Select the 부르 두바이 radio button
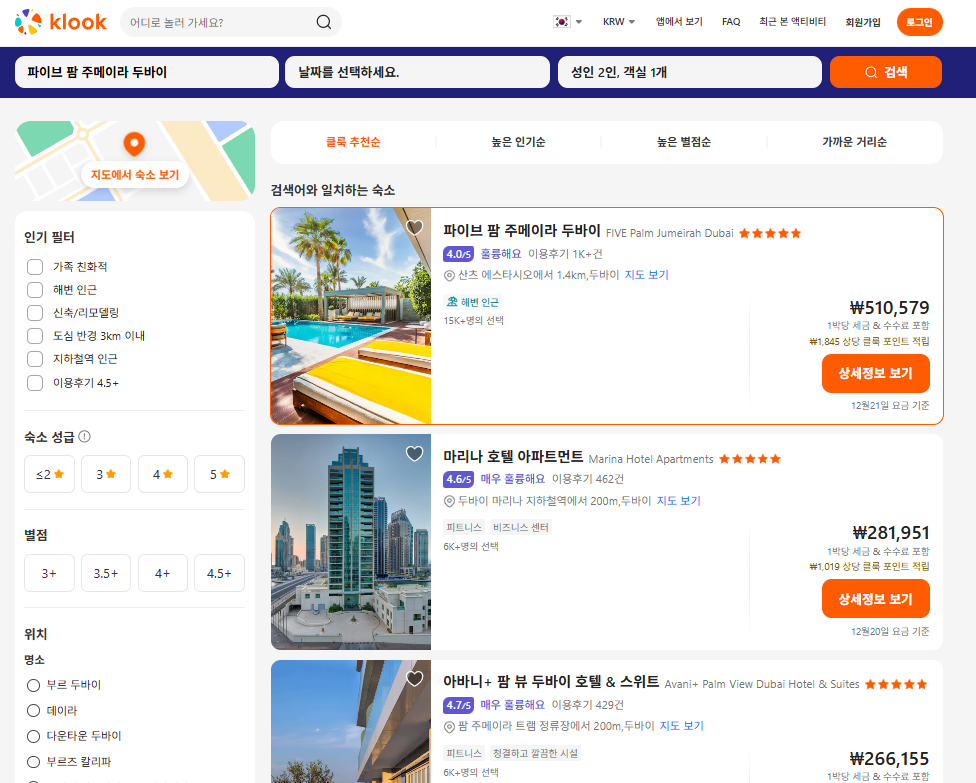Image resolution: width=976 pixels, height=783 pixels. [34, 685]
